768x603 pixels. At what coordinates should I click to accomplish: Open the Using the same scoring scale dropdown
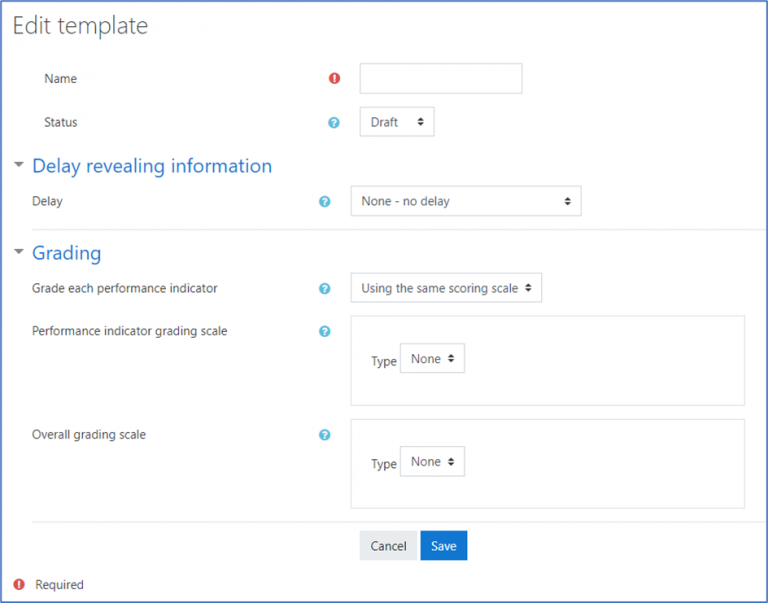click(x=446, y=288)
